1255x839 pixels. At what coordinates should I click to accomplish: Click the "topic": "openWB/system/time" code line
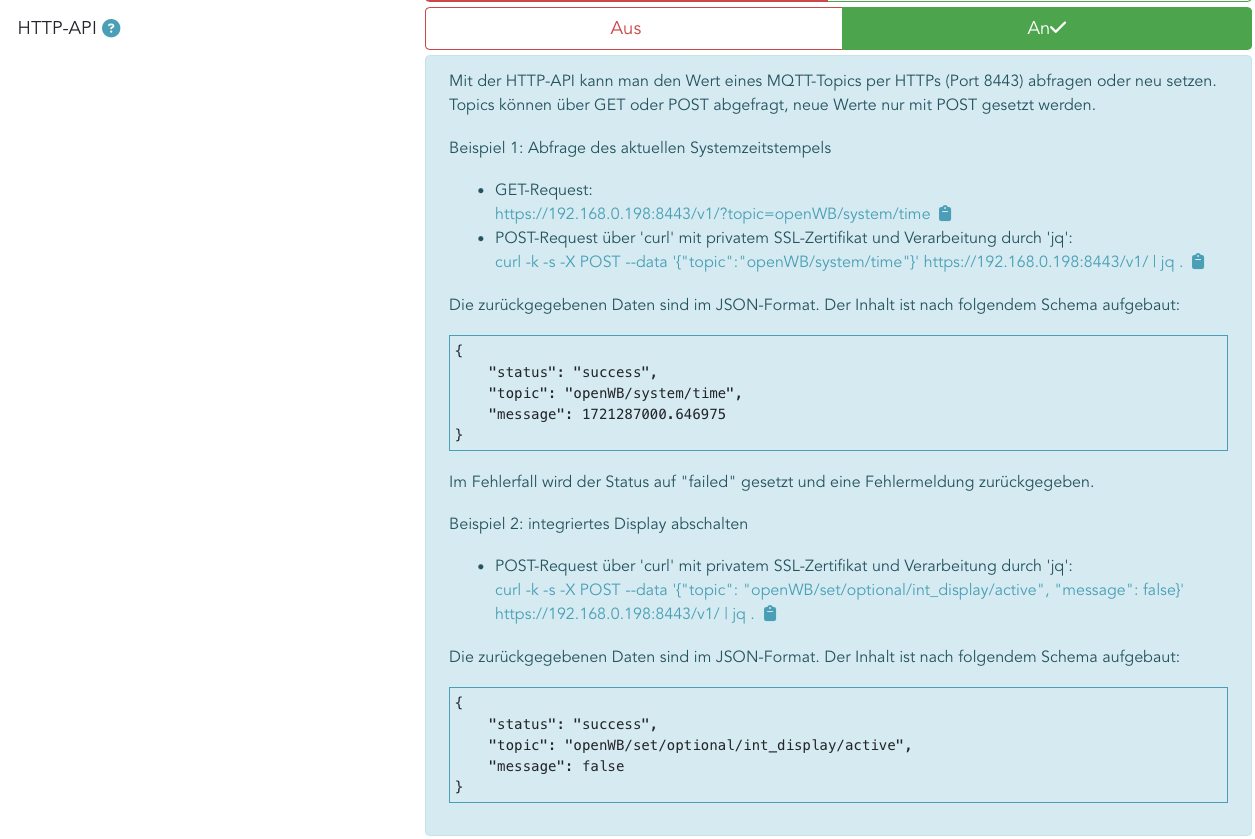point(614,393)
